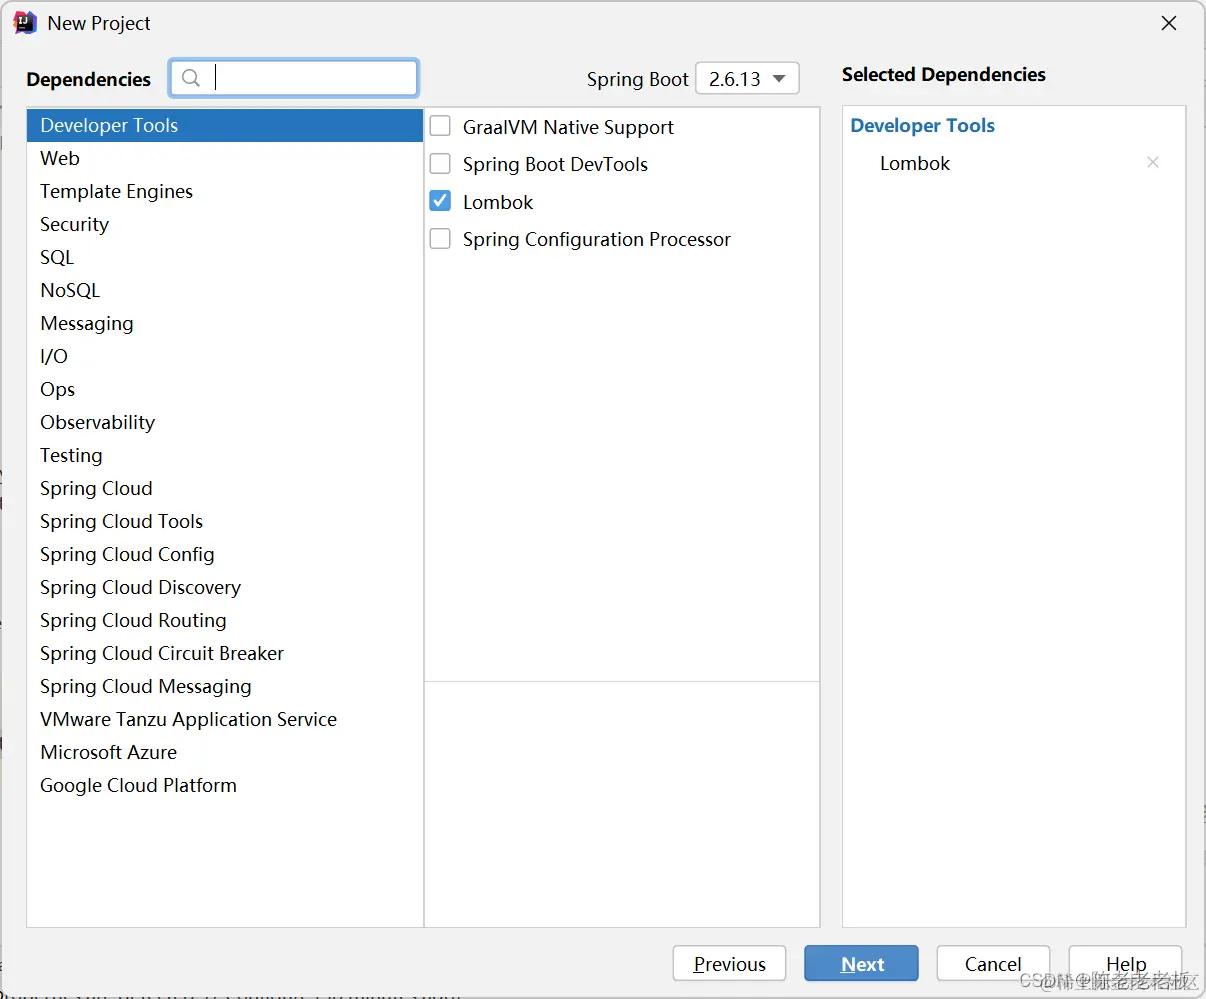This screenshot has width=1206, height=999.
Task: Click the IntelliJ IDEA logo in title bar
Action: tap(25, 23)
